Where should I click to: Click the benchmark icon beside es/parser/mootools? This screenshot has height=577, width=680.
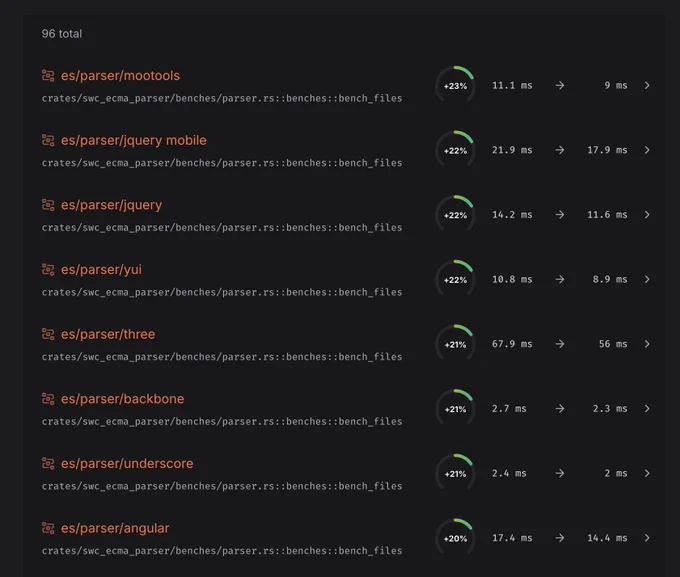coord(48,75)
